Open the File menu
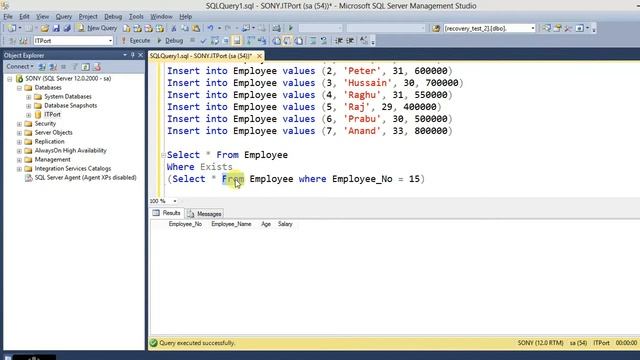 8,16
